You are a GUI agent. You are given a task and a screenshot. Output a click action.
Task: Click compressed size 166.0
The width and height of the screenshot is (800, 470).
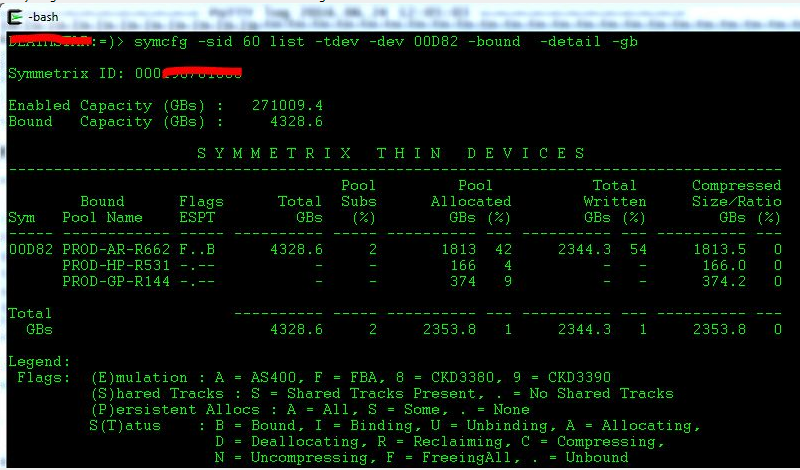[x=724, y=265]
